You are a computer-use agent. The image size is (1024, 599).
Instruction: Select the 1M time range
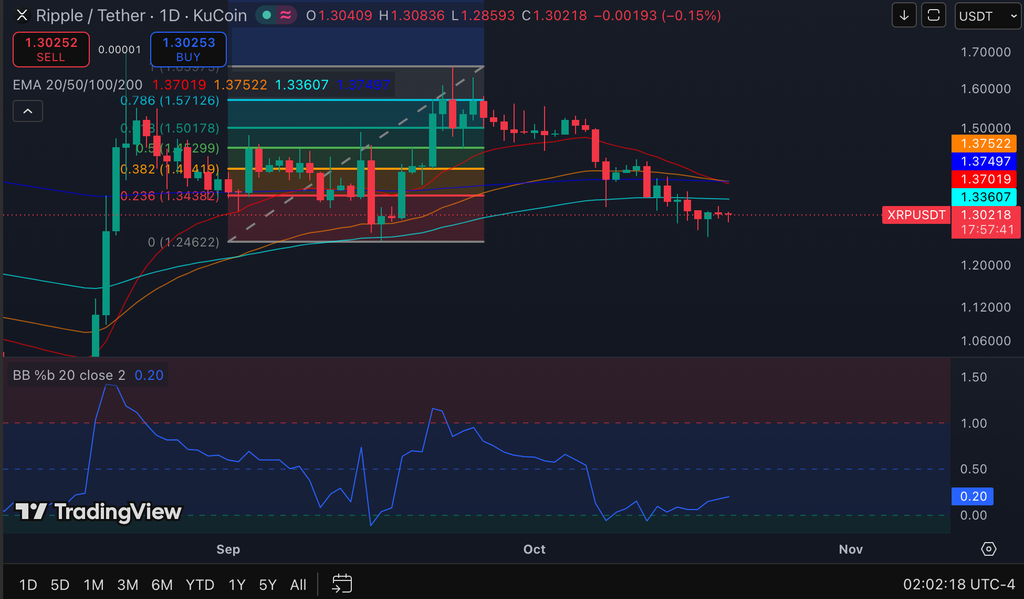click(x=93, y=585)
